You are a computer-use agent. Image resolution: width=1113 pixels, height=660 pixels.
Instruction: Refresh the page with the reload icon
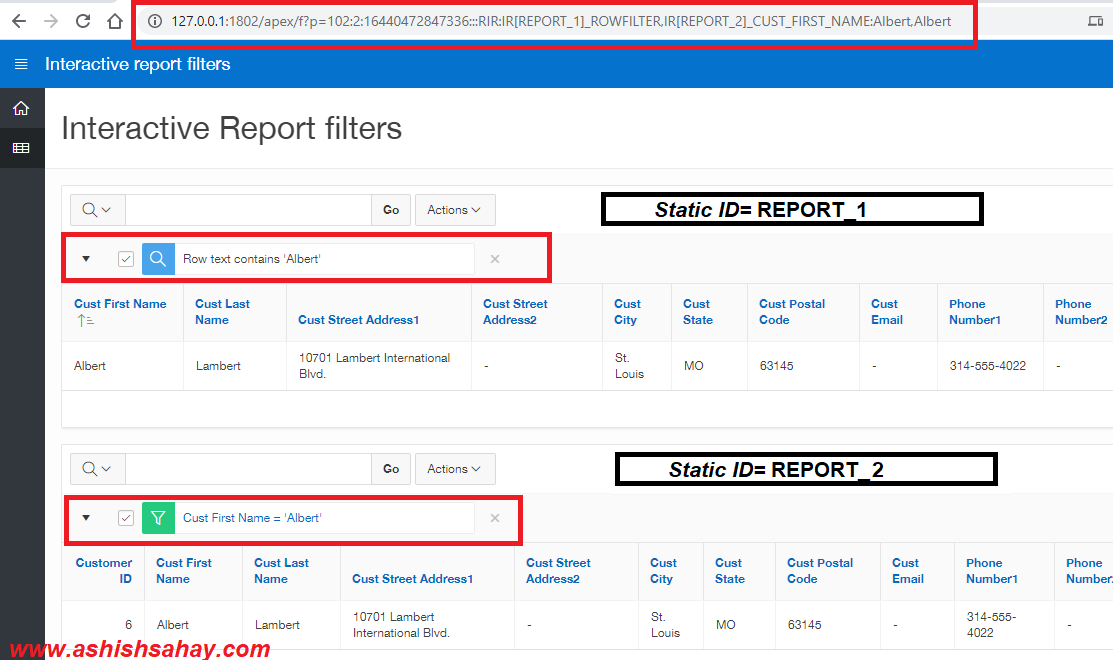(84, 20)
